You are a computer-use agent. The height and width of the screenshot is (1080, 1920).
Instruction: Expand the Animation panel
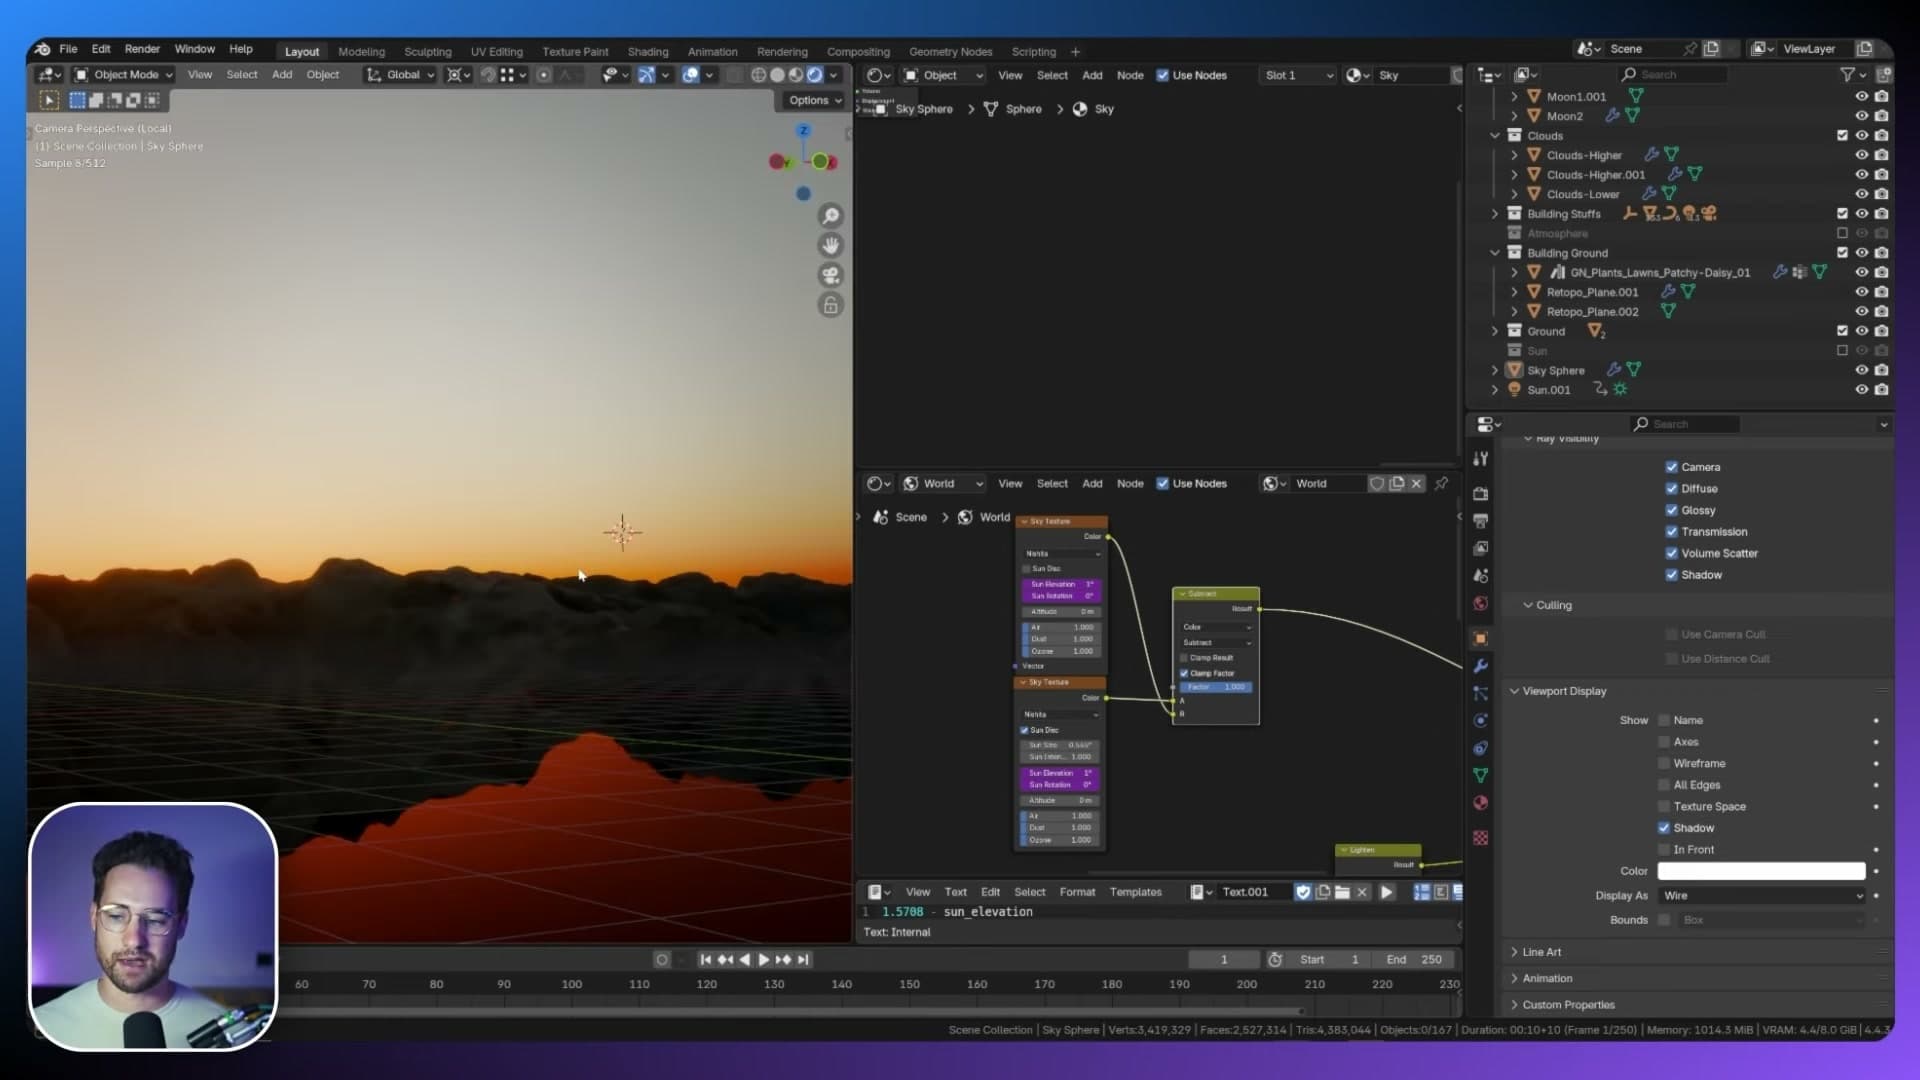tap(1546, 978)
